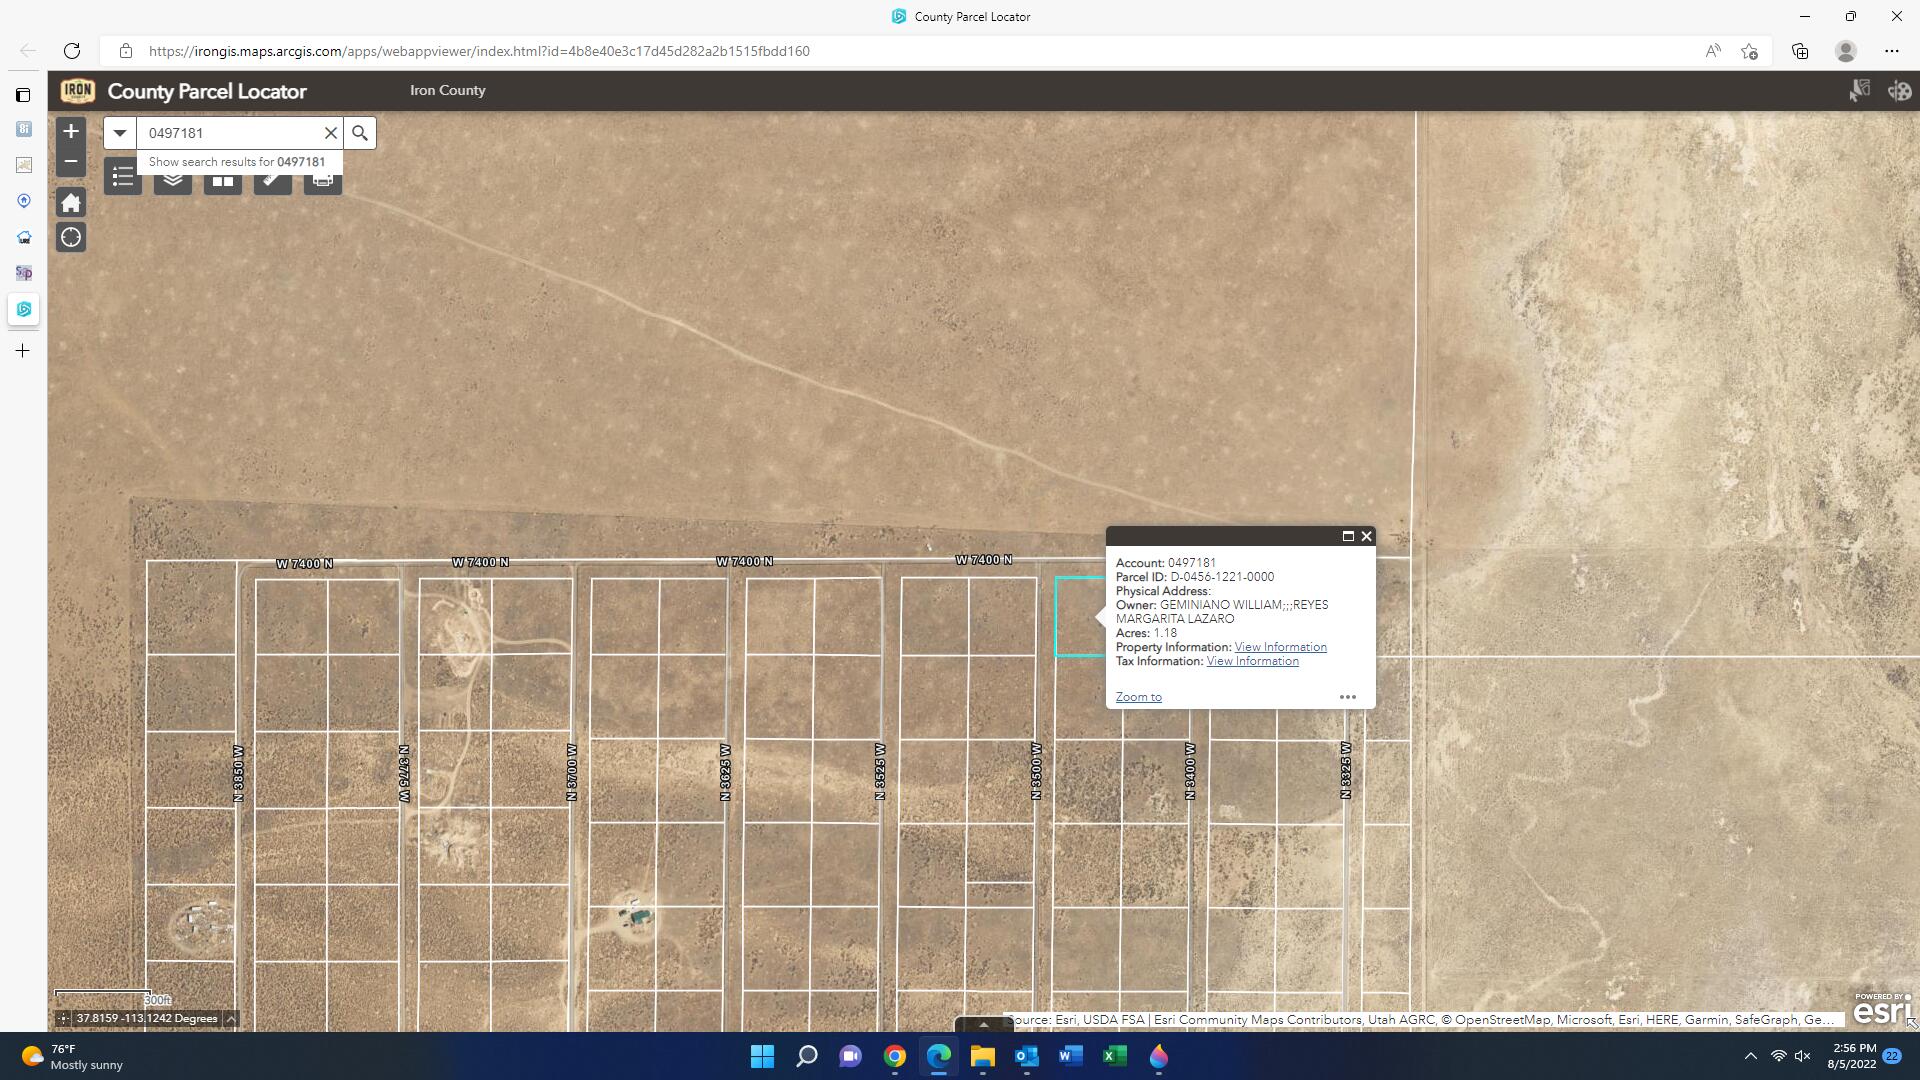Activate the My Location tool
This screenshot has width=1920, height=1080.
click(71, 237)
